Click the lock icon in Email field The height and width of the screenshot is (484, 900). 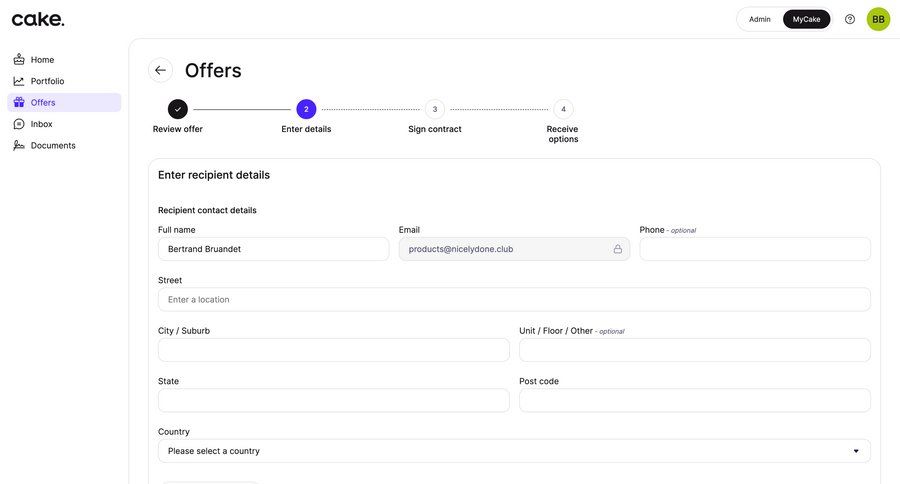[618, 249]
